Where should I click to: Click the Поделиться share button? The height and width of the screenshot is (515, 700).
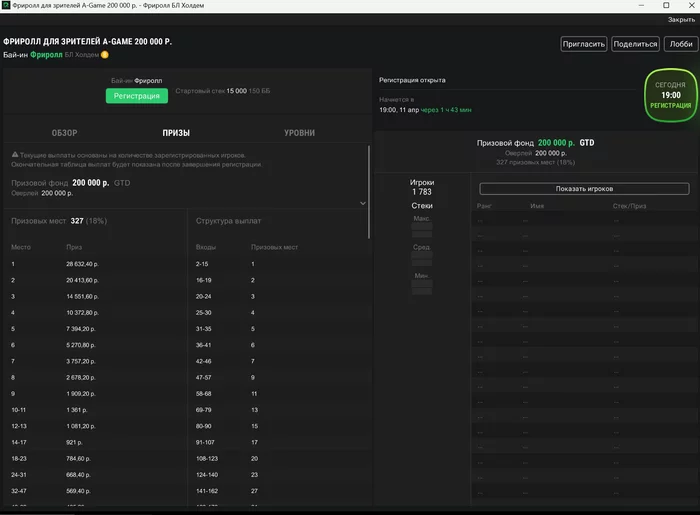pos(635,44)
